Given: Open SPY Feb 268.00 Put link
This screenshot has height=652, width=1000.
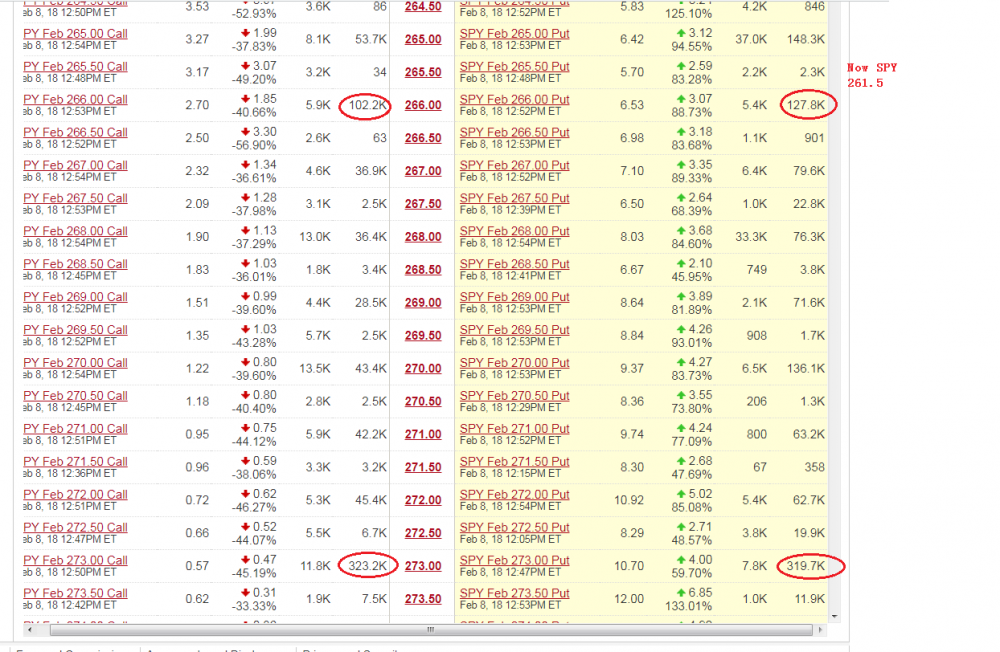Looking at the screenshot, I should 515,231.
